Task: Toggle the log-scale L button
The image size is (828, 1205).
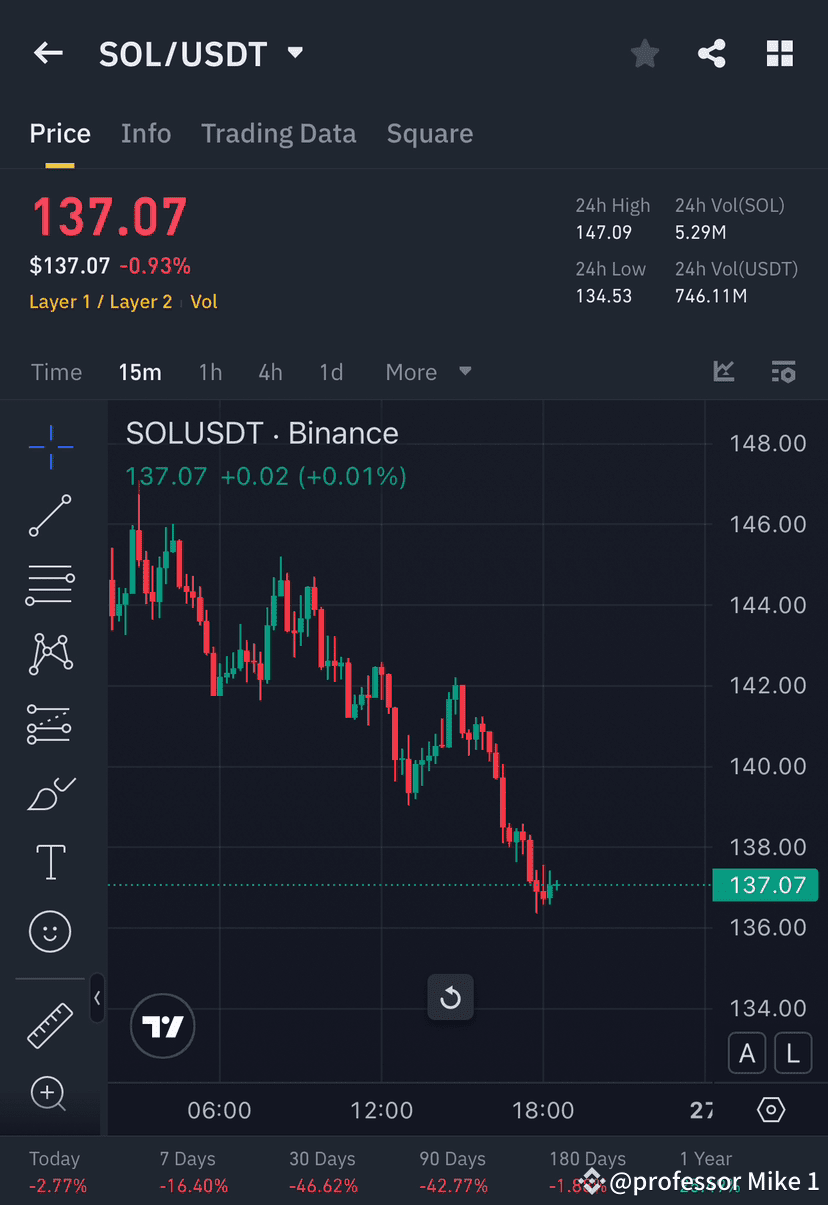Action: coord(793,1053)
